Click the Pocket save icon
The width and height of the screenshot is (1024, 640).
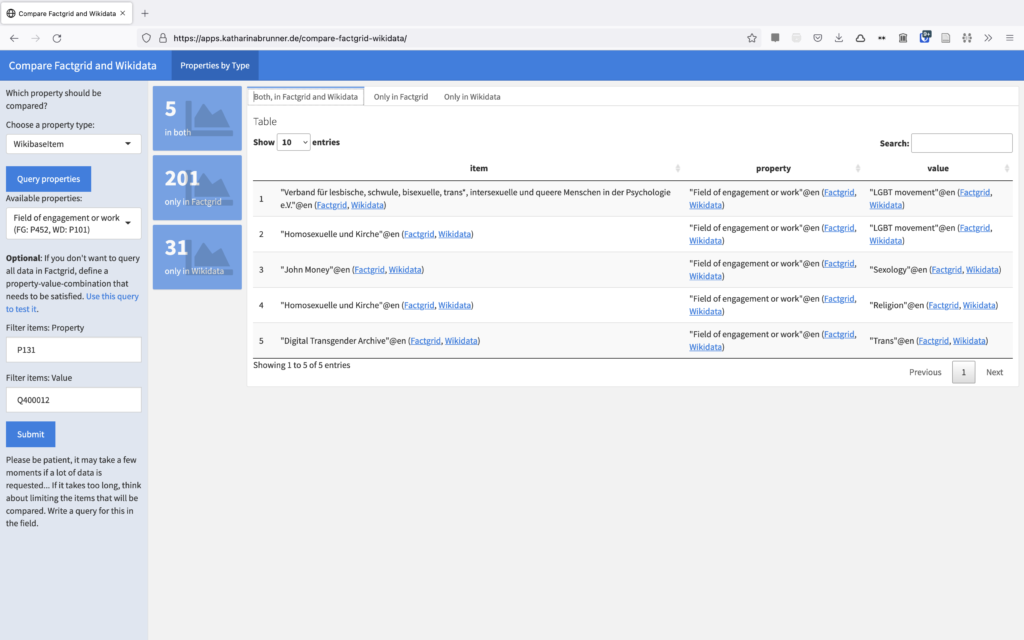click(817, 38)
